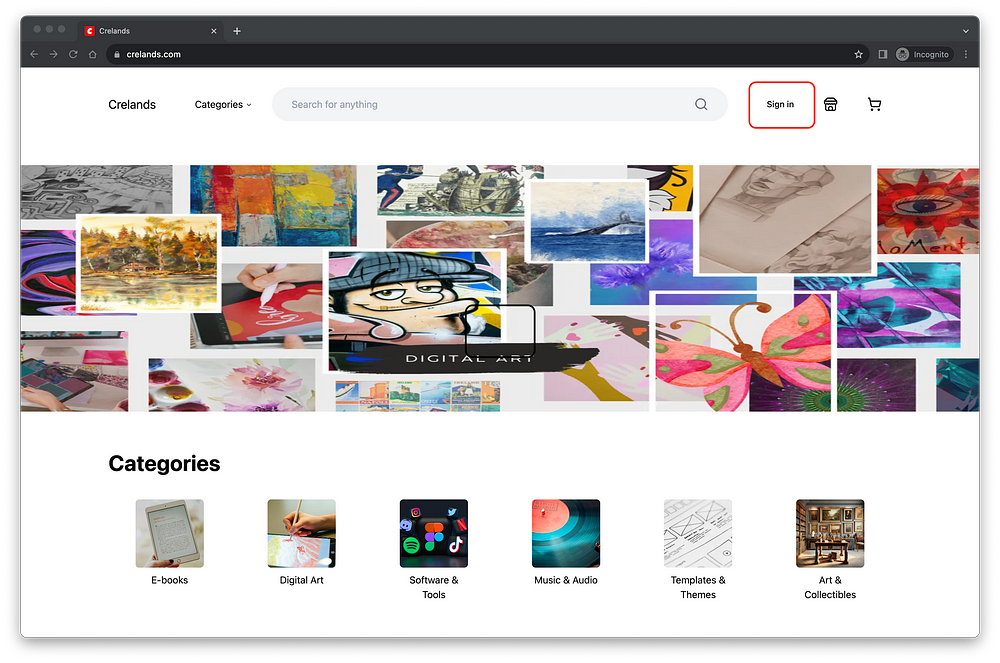Click the colorful abstract blocks painting
1000x663 pixels.
click(x=274, y=205)
